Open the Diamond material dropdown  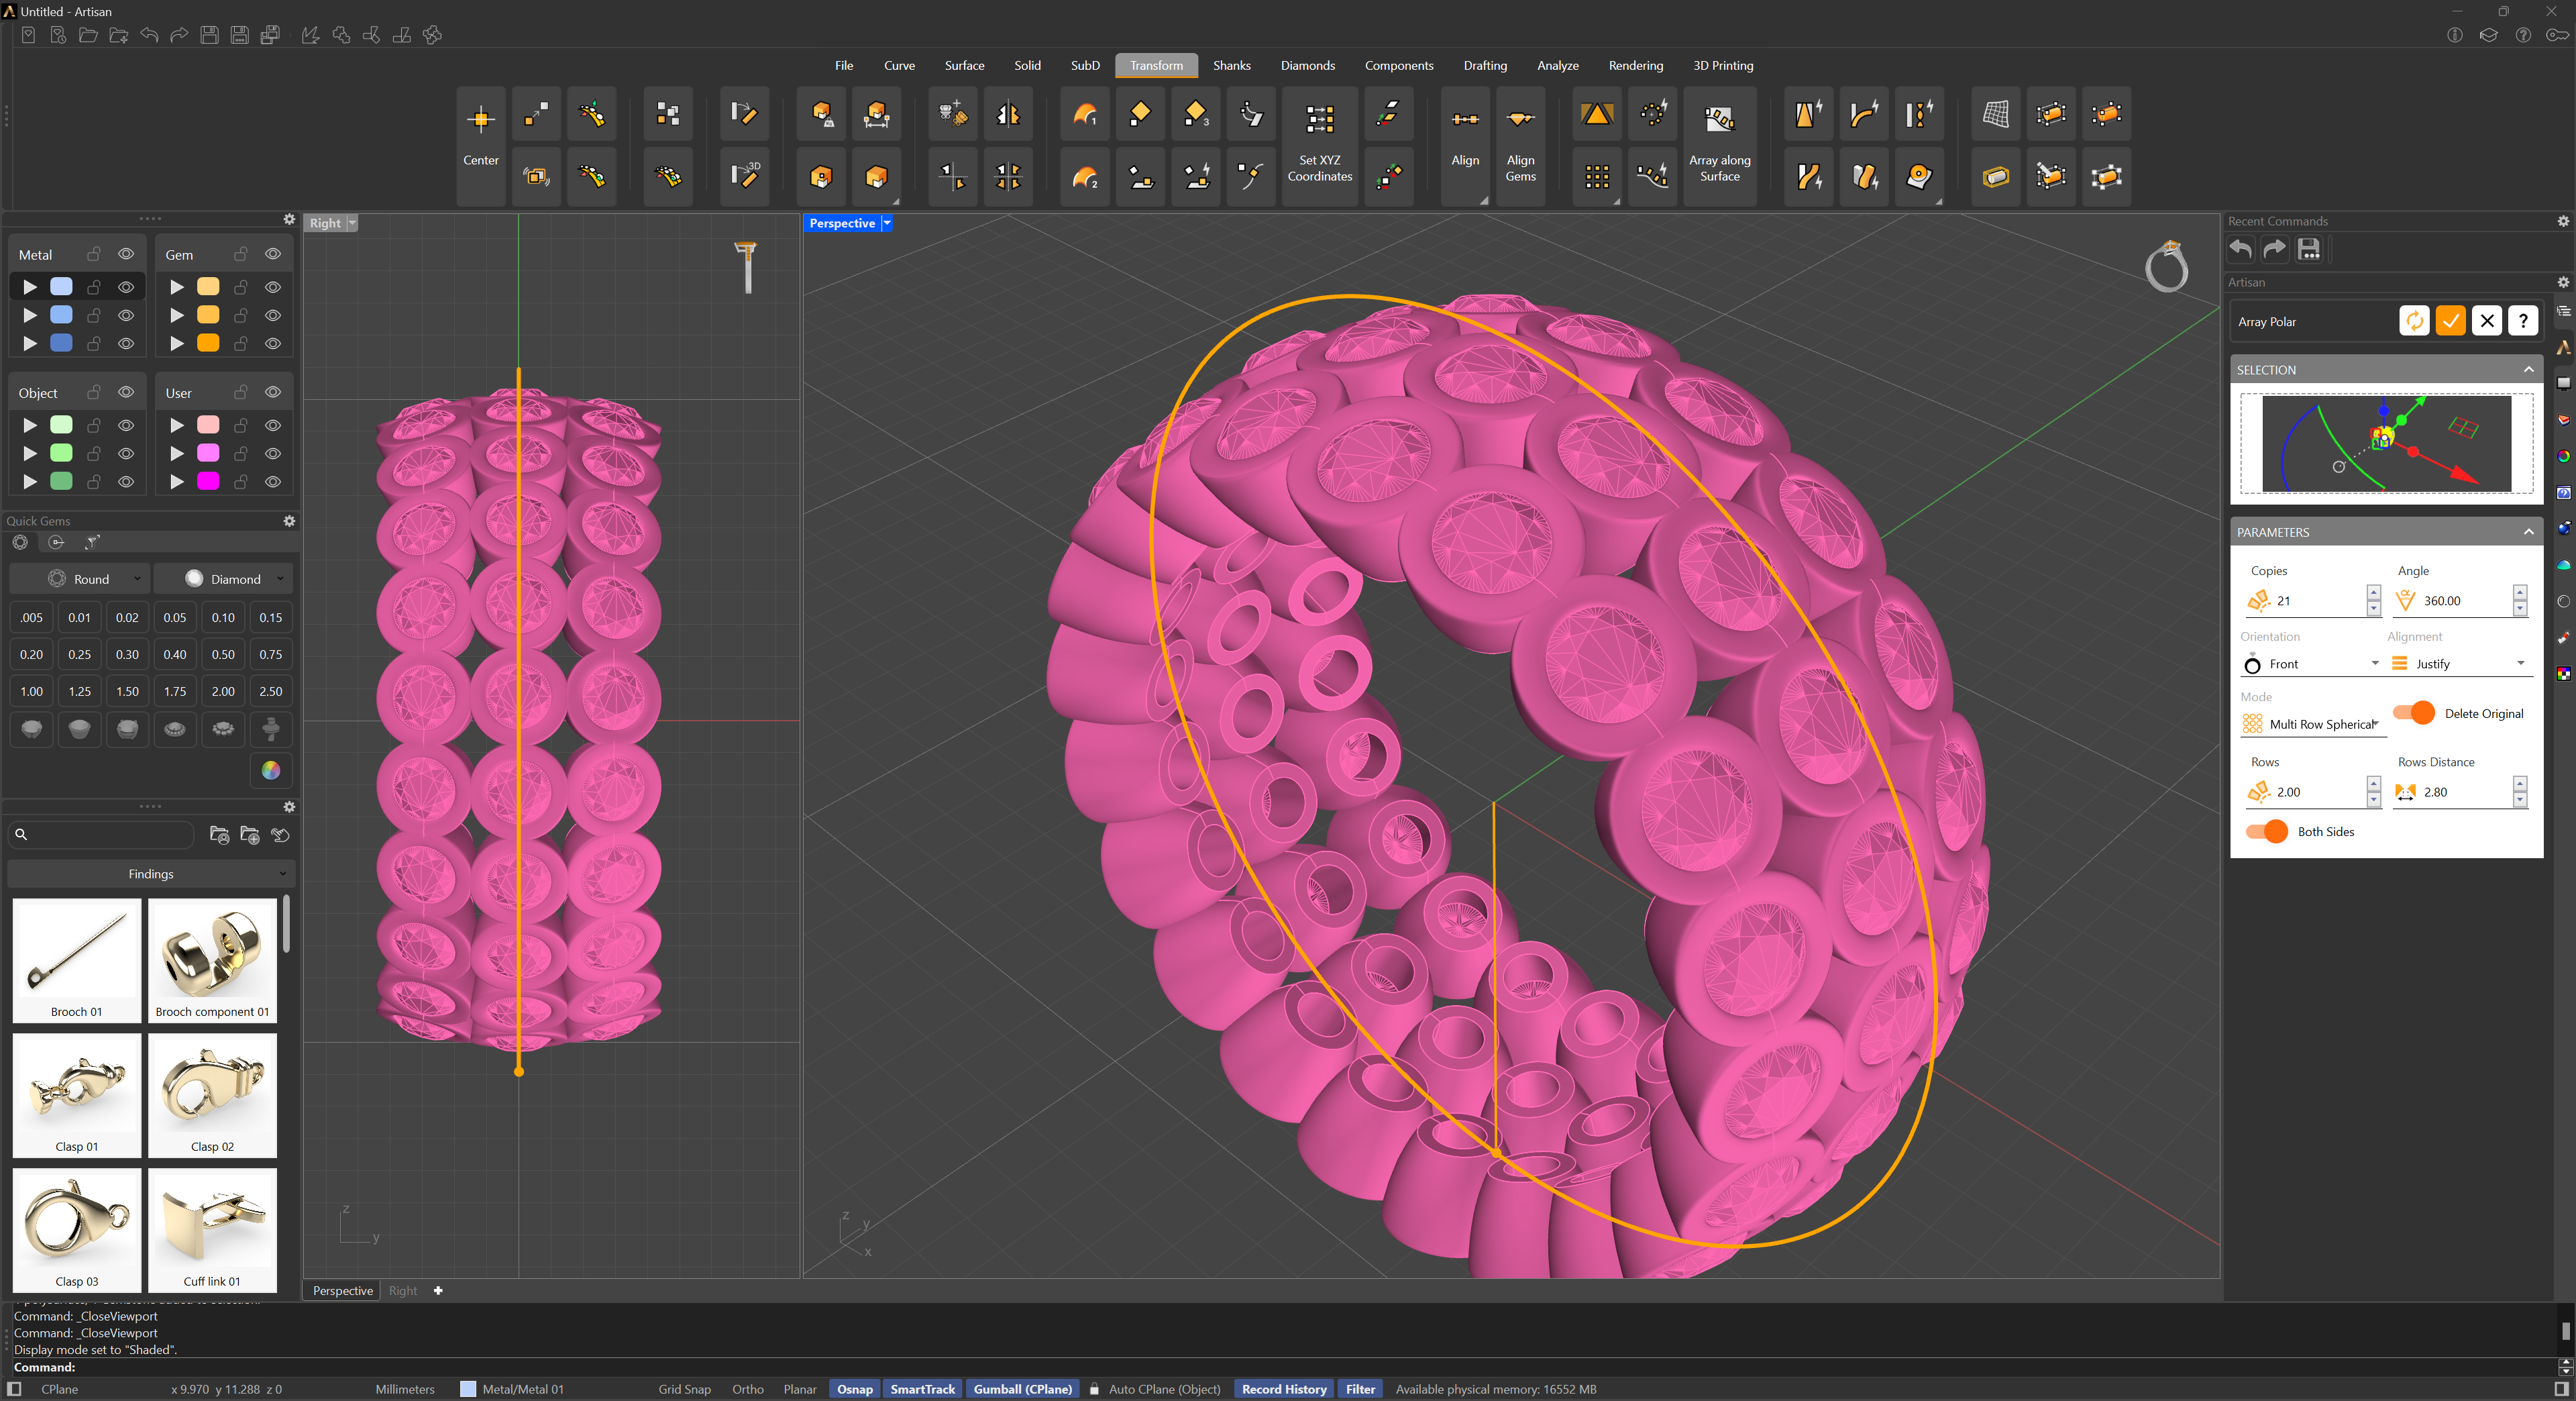point(223,579)
